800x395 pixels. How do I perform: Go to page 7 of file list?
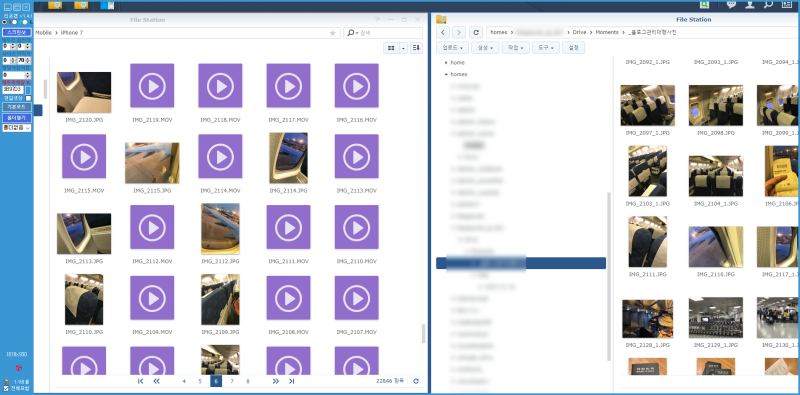[x=232, y=381]
